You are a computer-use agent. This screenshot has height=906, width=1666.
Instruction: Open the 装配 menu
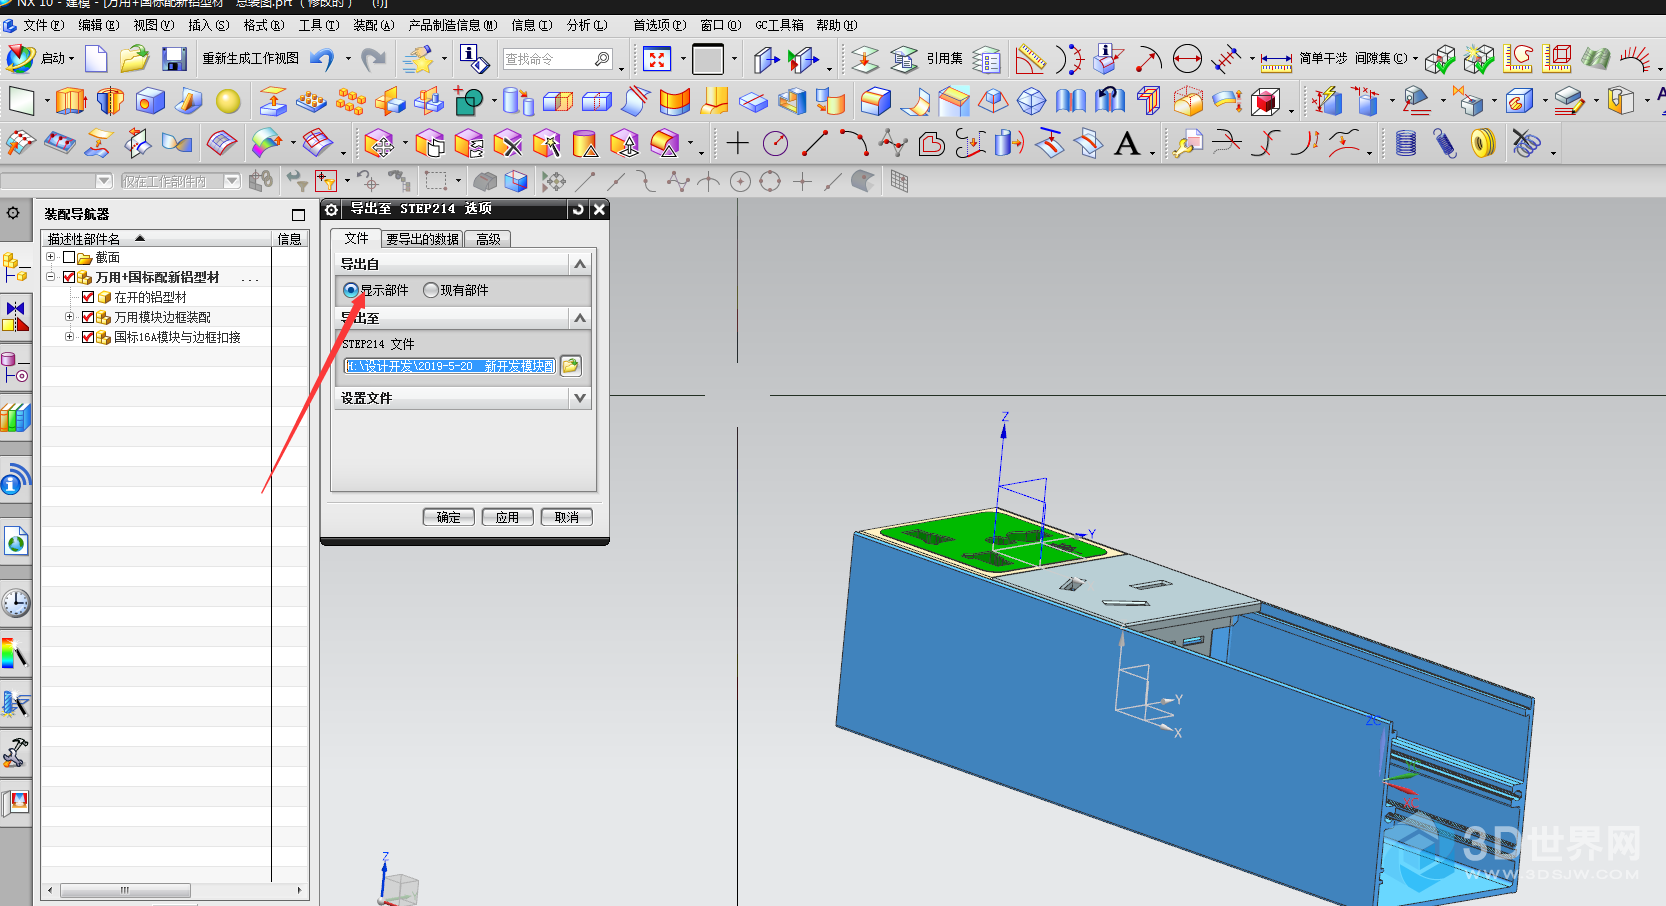point(374,25)
